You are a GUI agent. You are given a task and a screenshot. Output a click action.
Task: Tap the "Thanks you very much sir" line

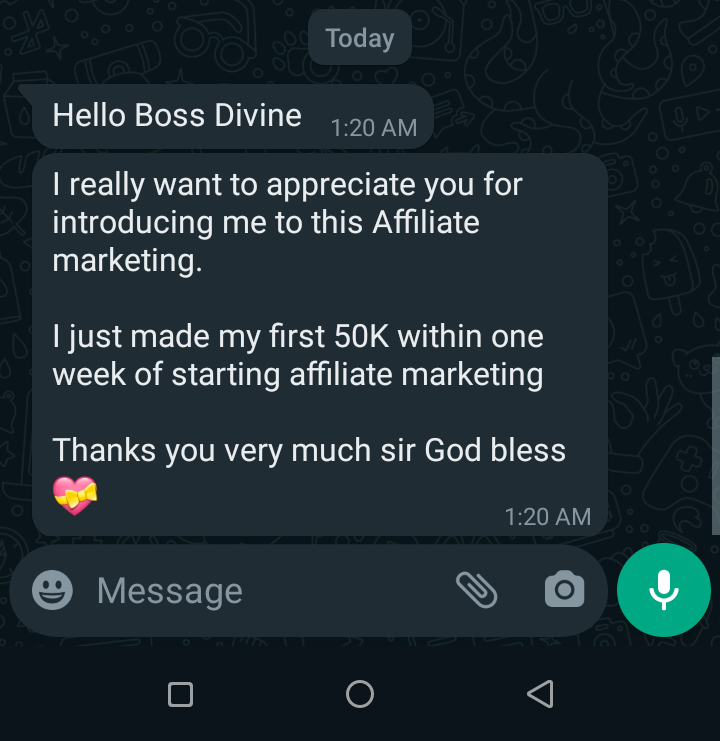(x=309, y=451)
